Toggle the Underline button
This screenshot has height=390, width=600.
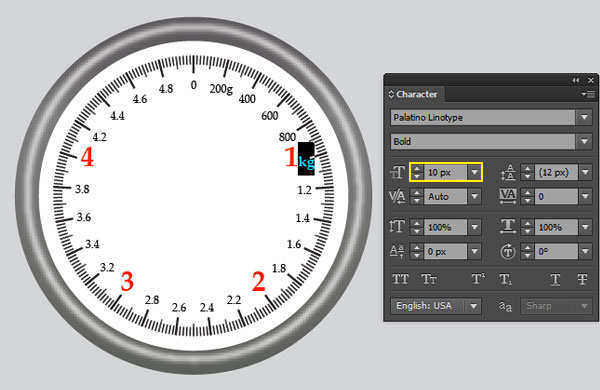click(555, 280)
